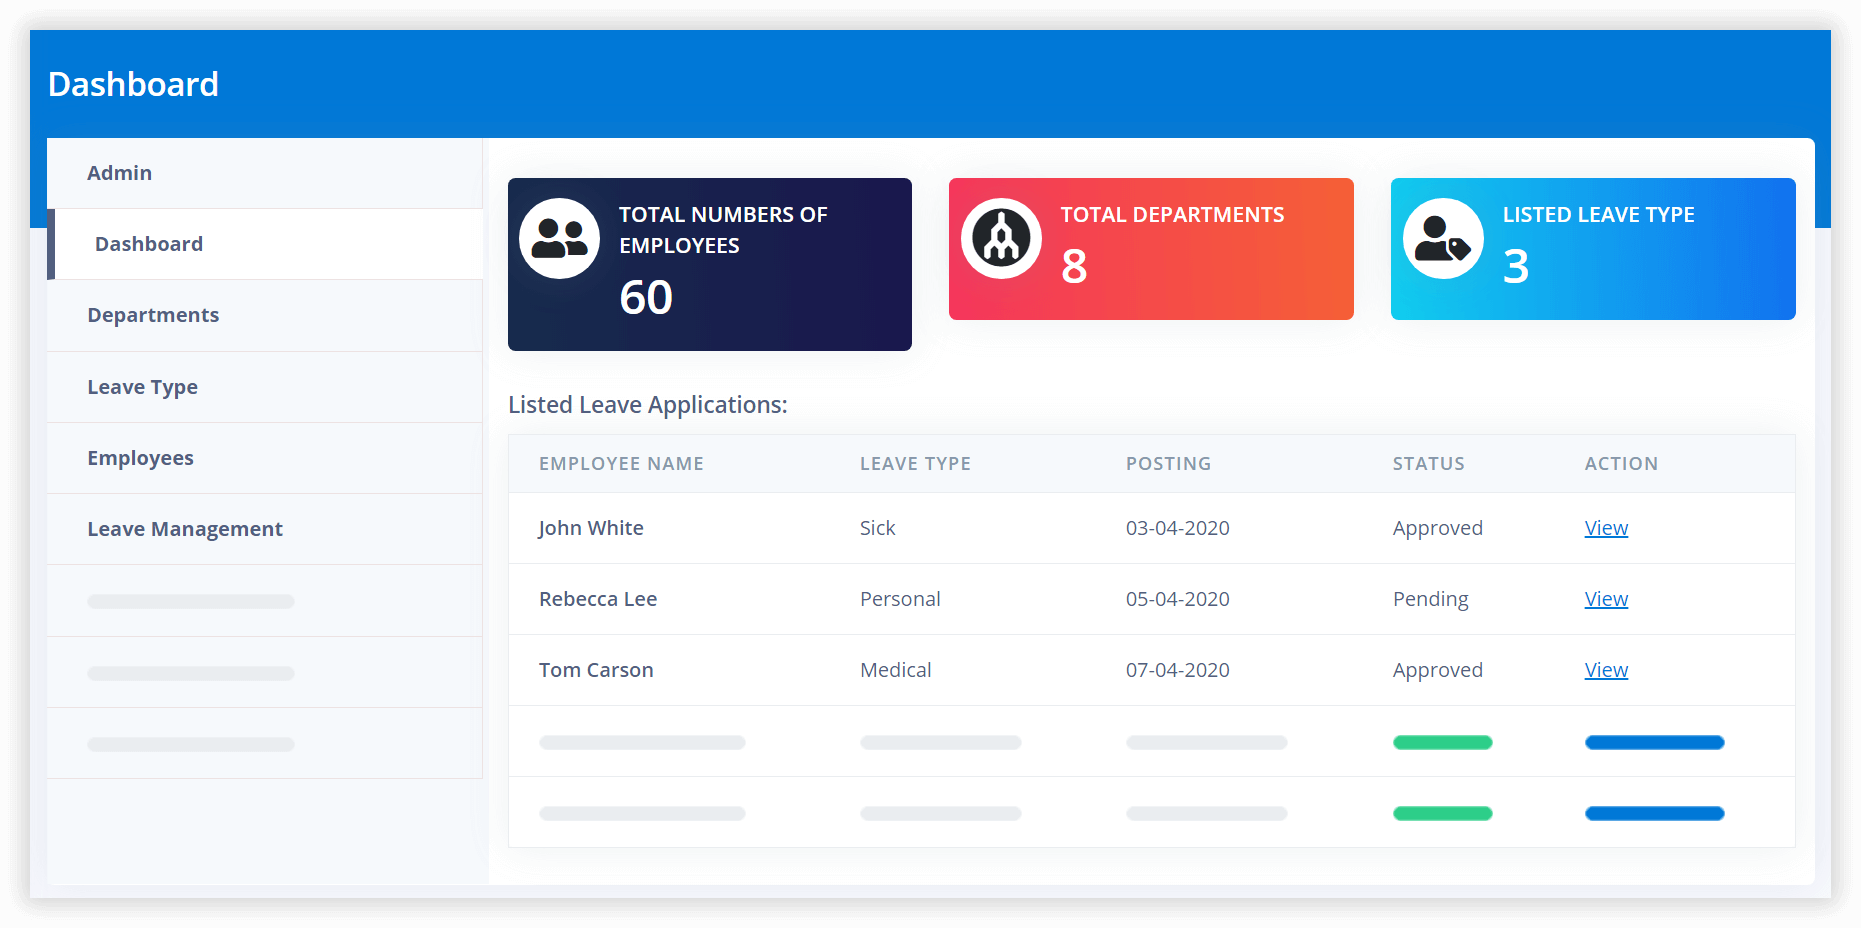This screenshot has width=1861, height=928.
Task: Click the Employee Name column header
Action: point(621,464)
